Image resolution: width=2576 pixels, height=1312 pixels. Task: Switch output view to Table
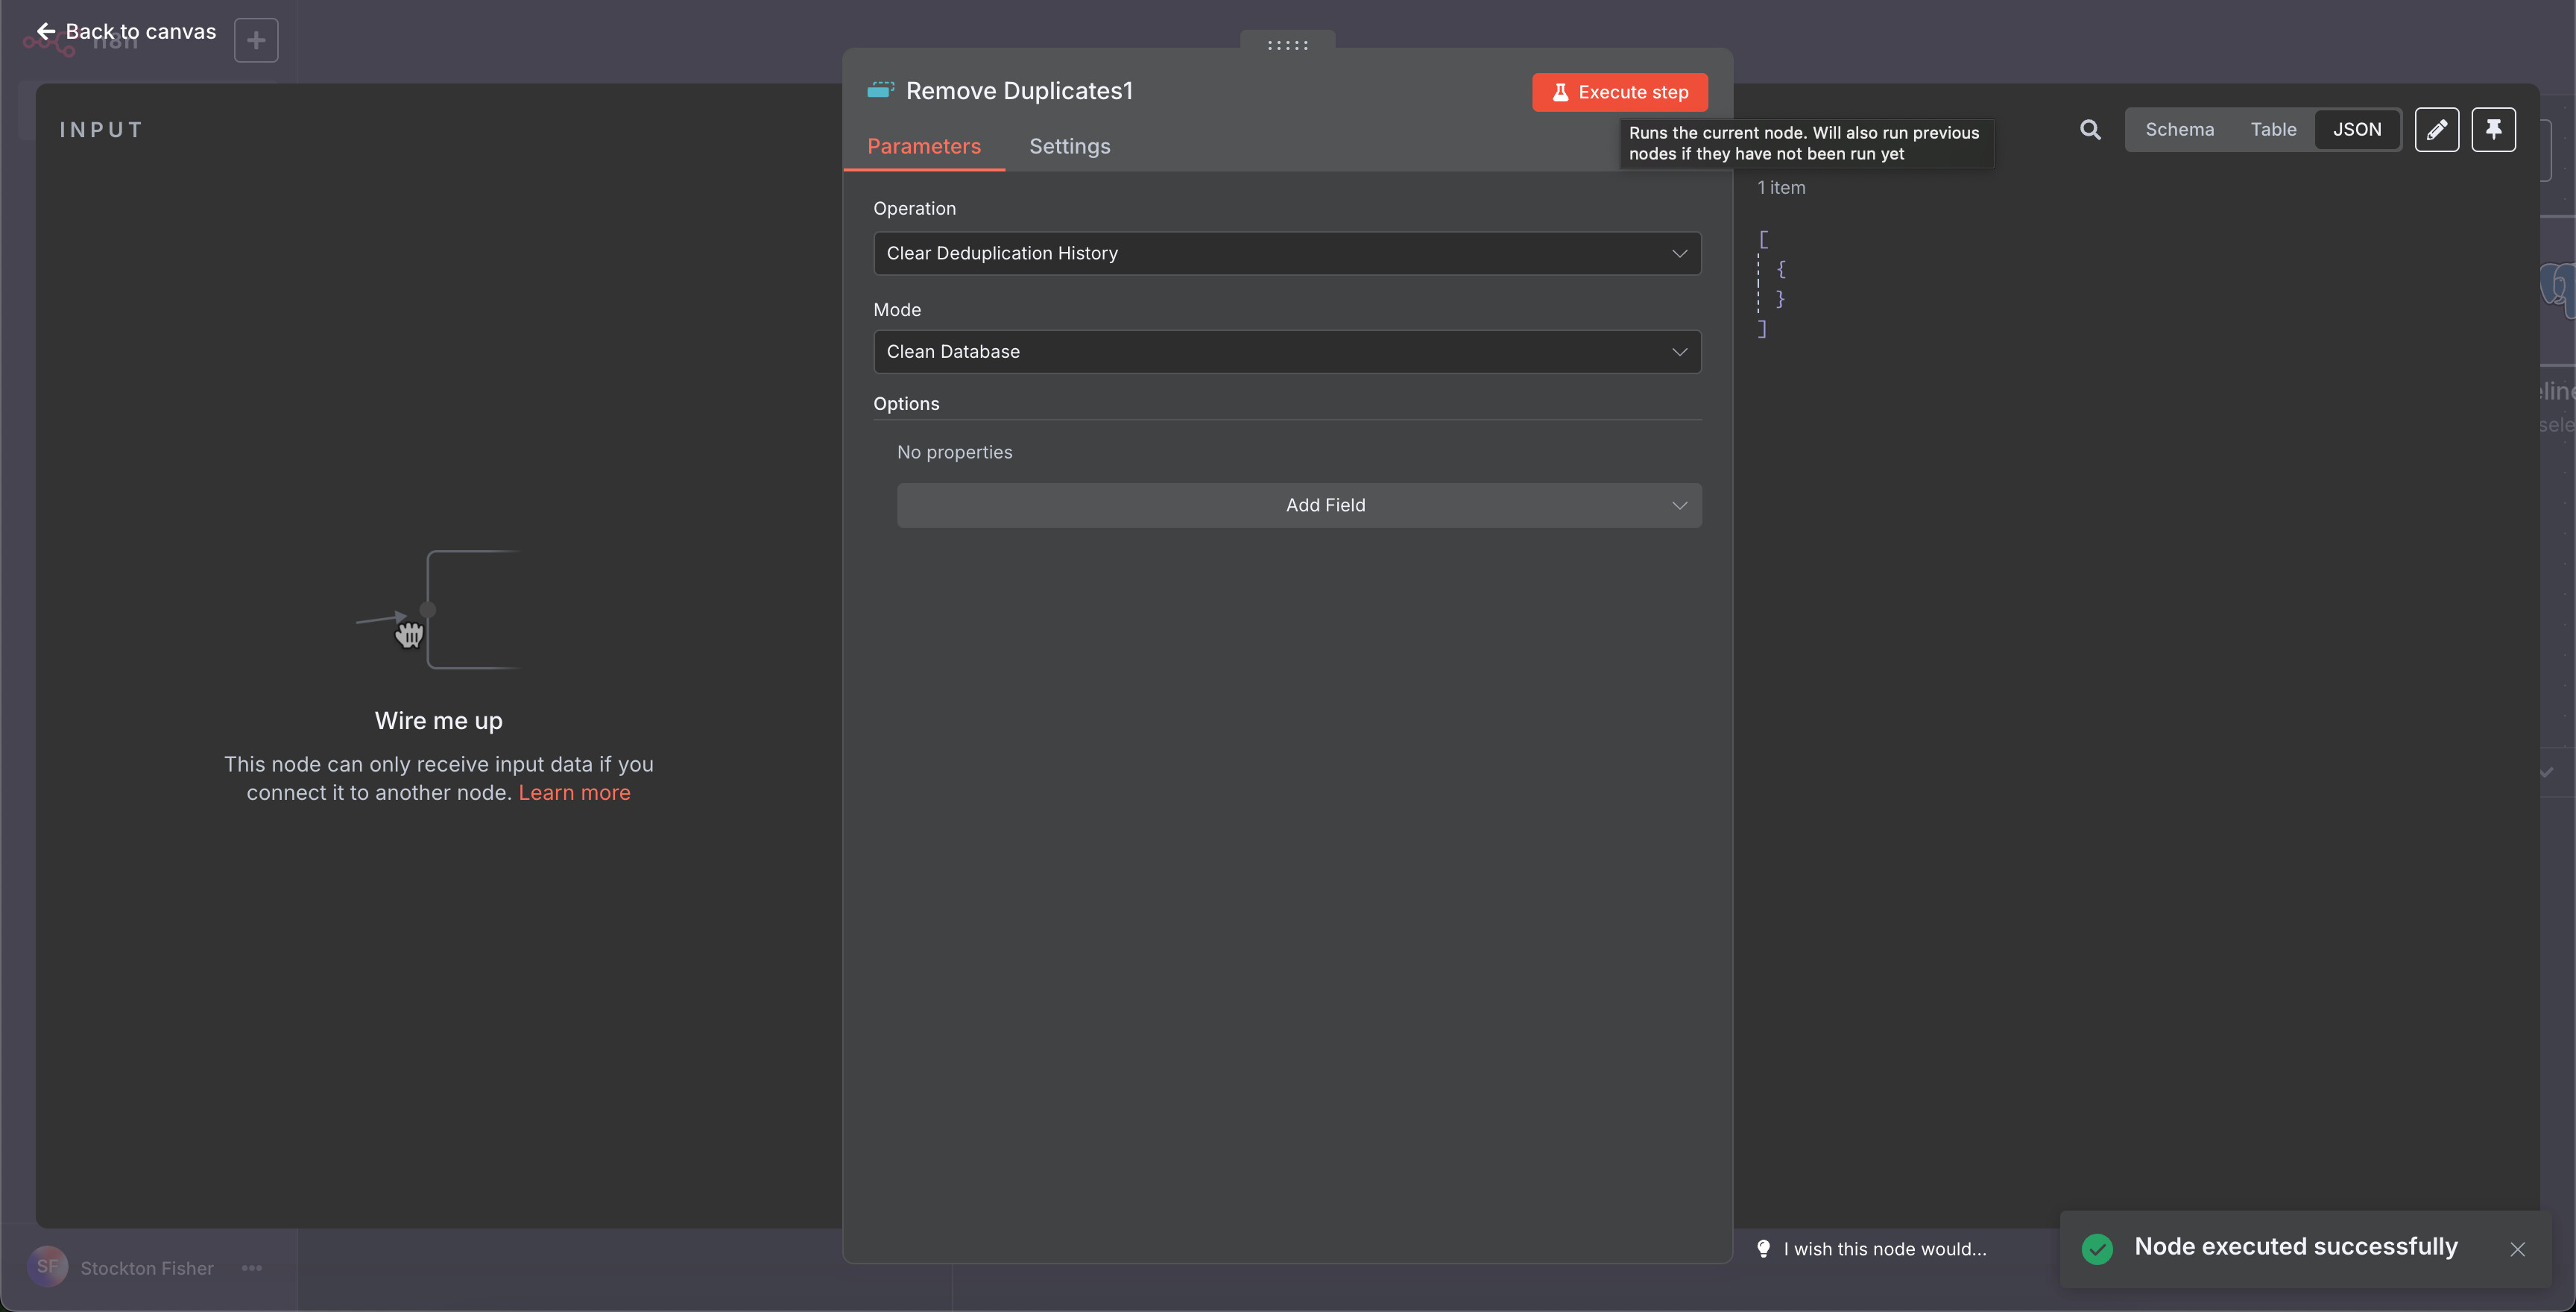2274,130
